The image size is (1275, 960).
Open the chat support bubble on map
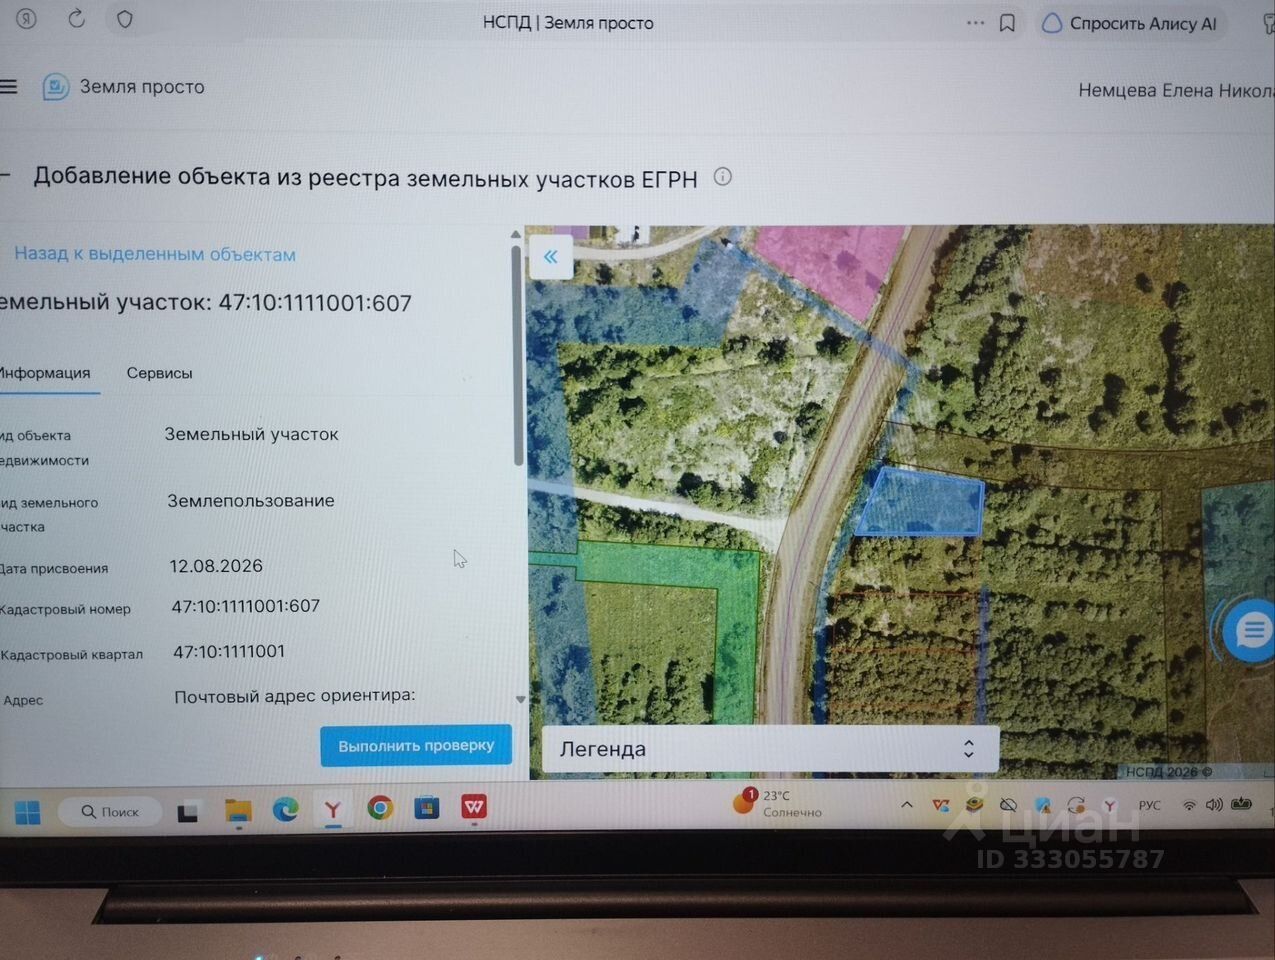coord(1250,631)
